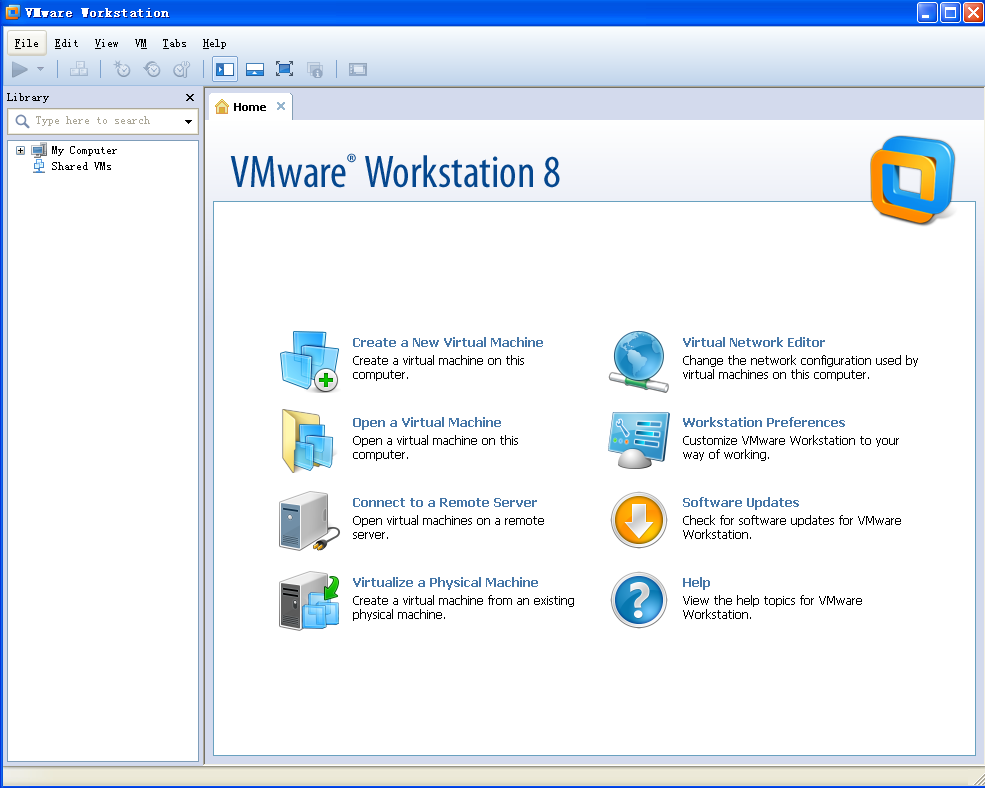Open the View menu
Image resolution: width=985 pixels, height=788 pixels.
pos(106,43)
